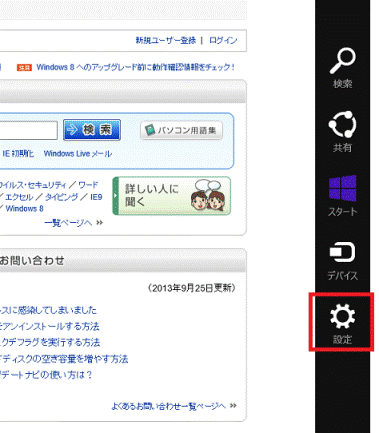Viewport: 379px width, 433px height.
Task: Open the パソコン用語集 glossary button
Action: [x=181, y=130]
